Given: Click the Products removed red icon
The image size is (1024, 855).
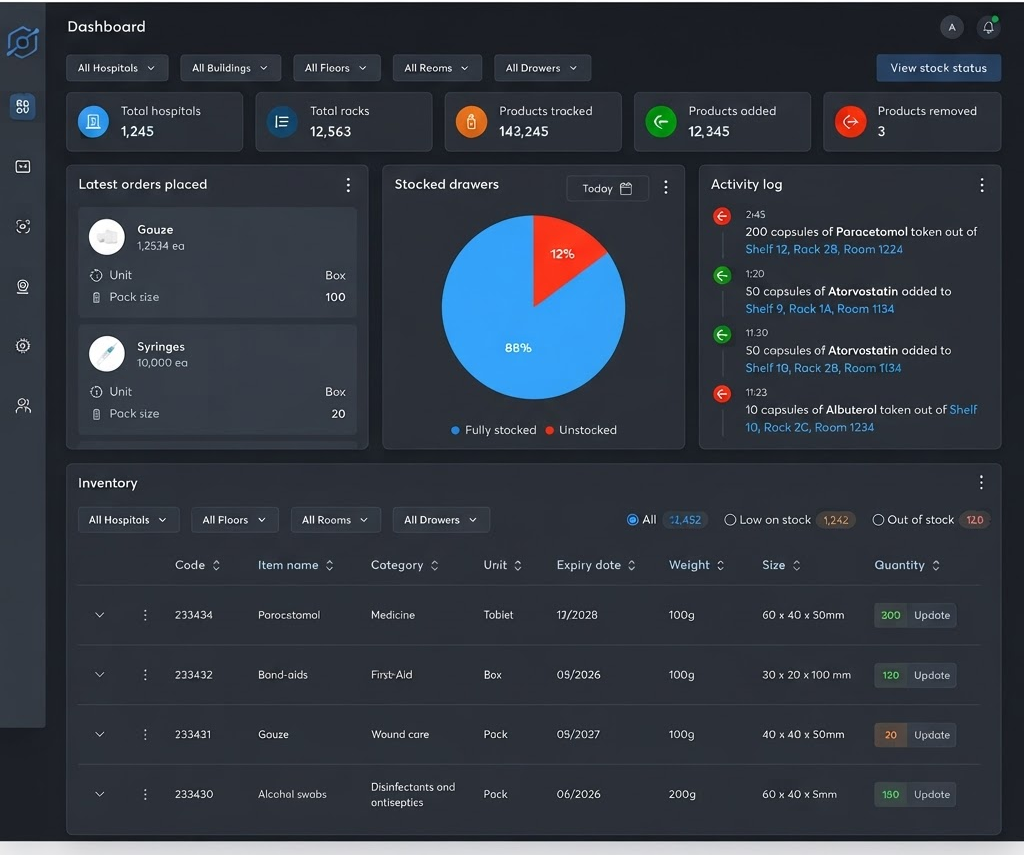Looking at the screenshot, I should [850, 121].
